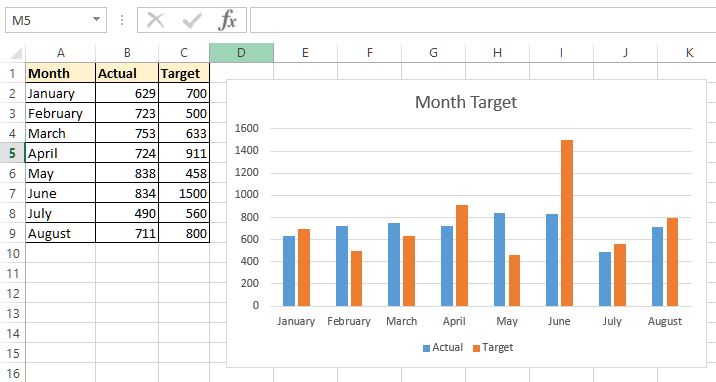Click cell with value 560
716x382 pixels.
pos(184,213)
